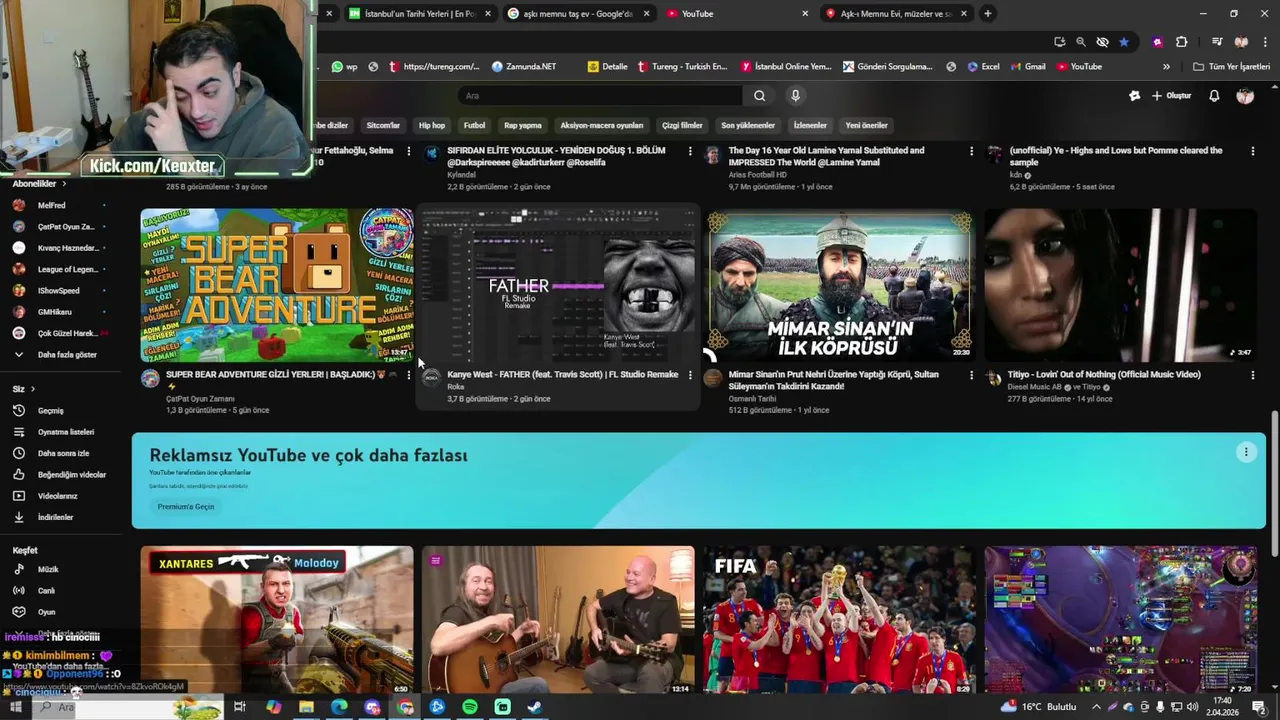Image resolution: width=1280 pixels, height=720 pixels.
Task: Click the page vertical scrollbar
Action: click(1273, 482)
